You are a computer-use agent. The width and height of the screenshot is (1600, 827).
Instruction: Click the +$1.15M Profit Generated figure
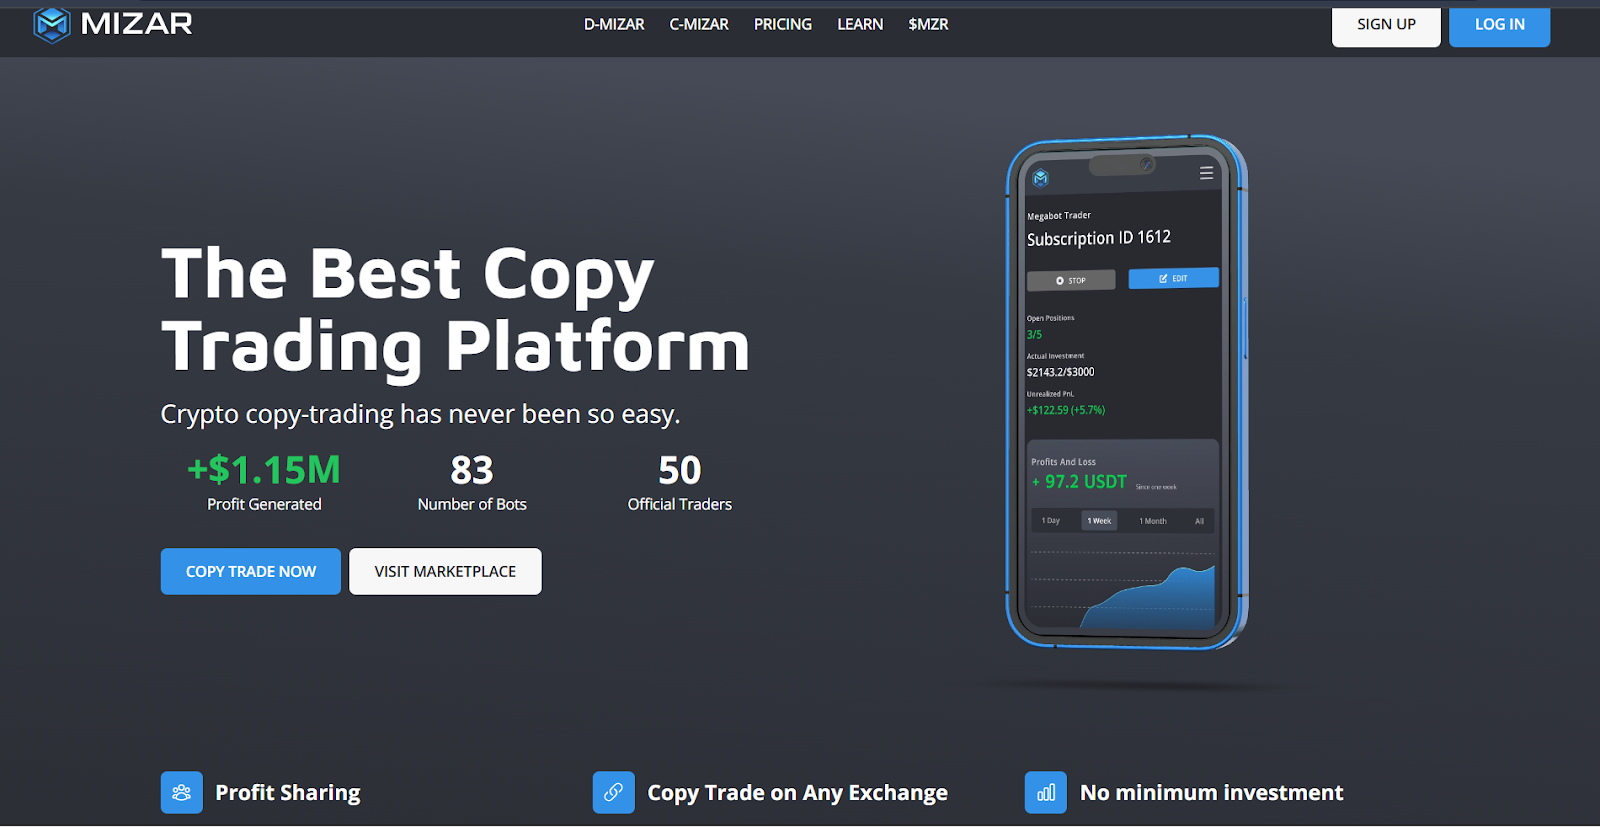264,482
